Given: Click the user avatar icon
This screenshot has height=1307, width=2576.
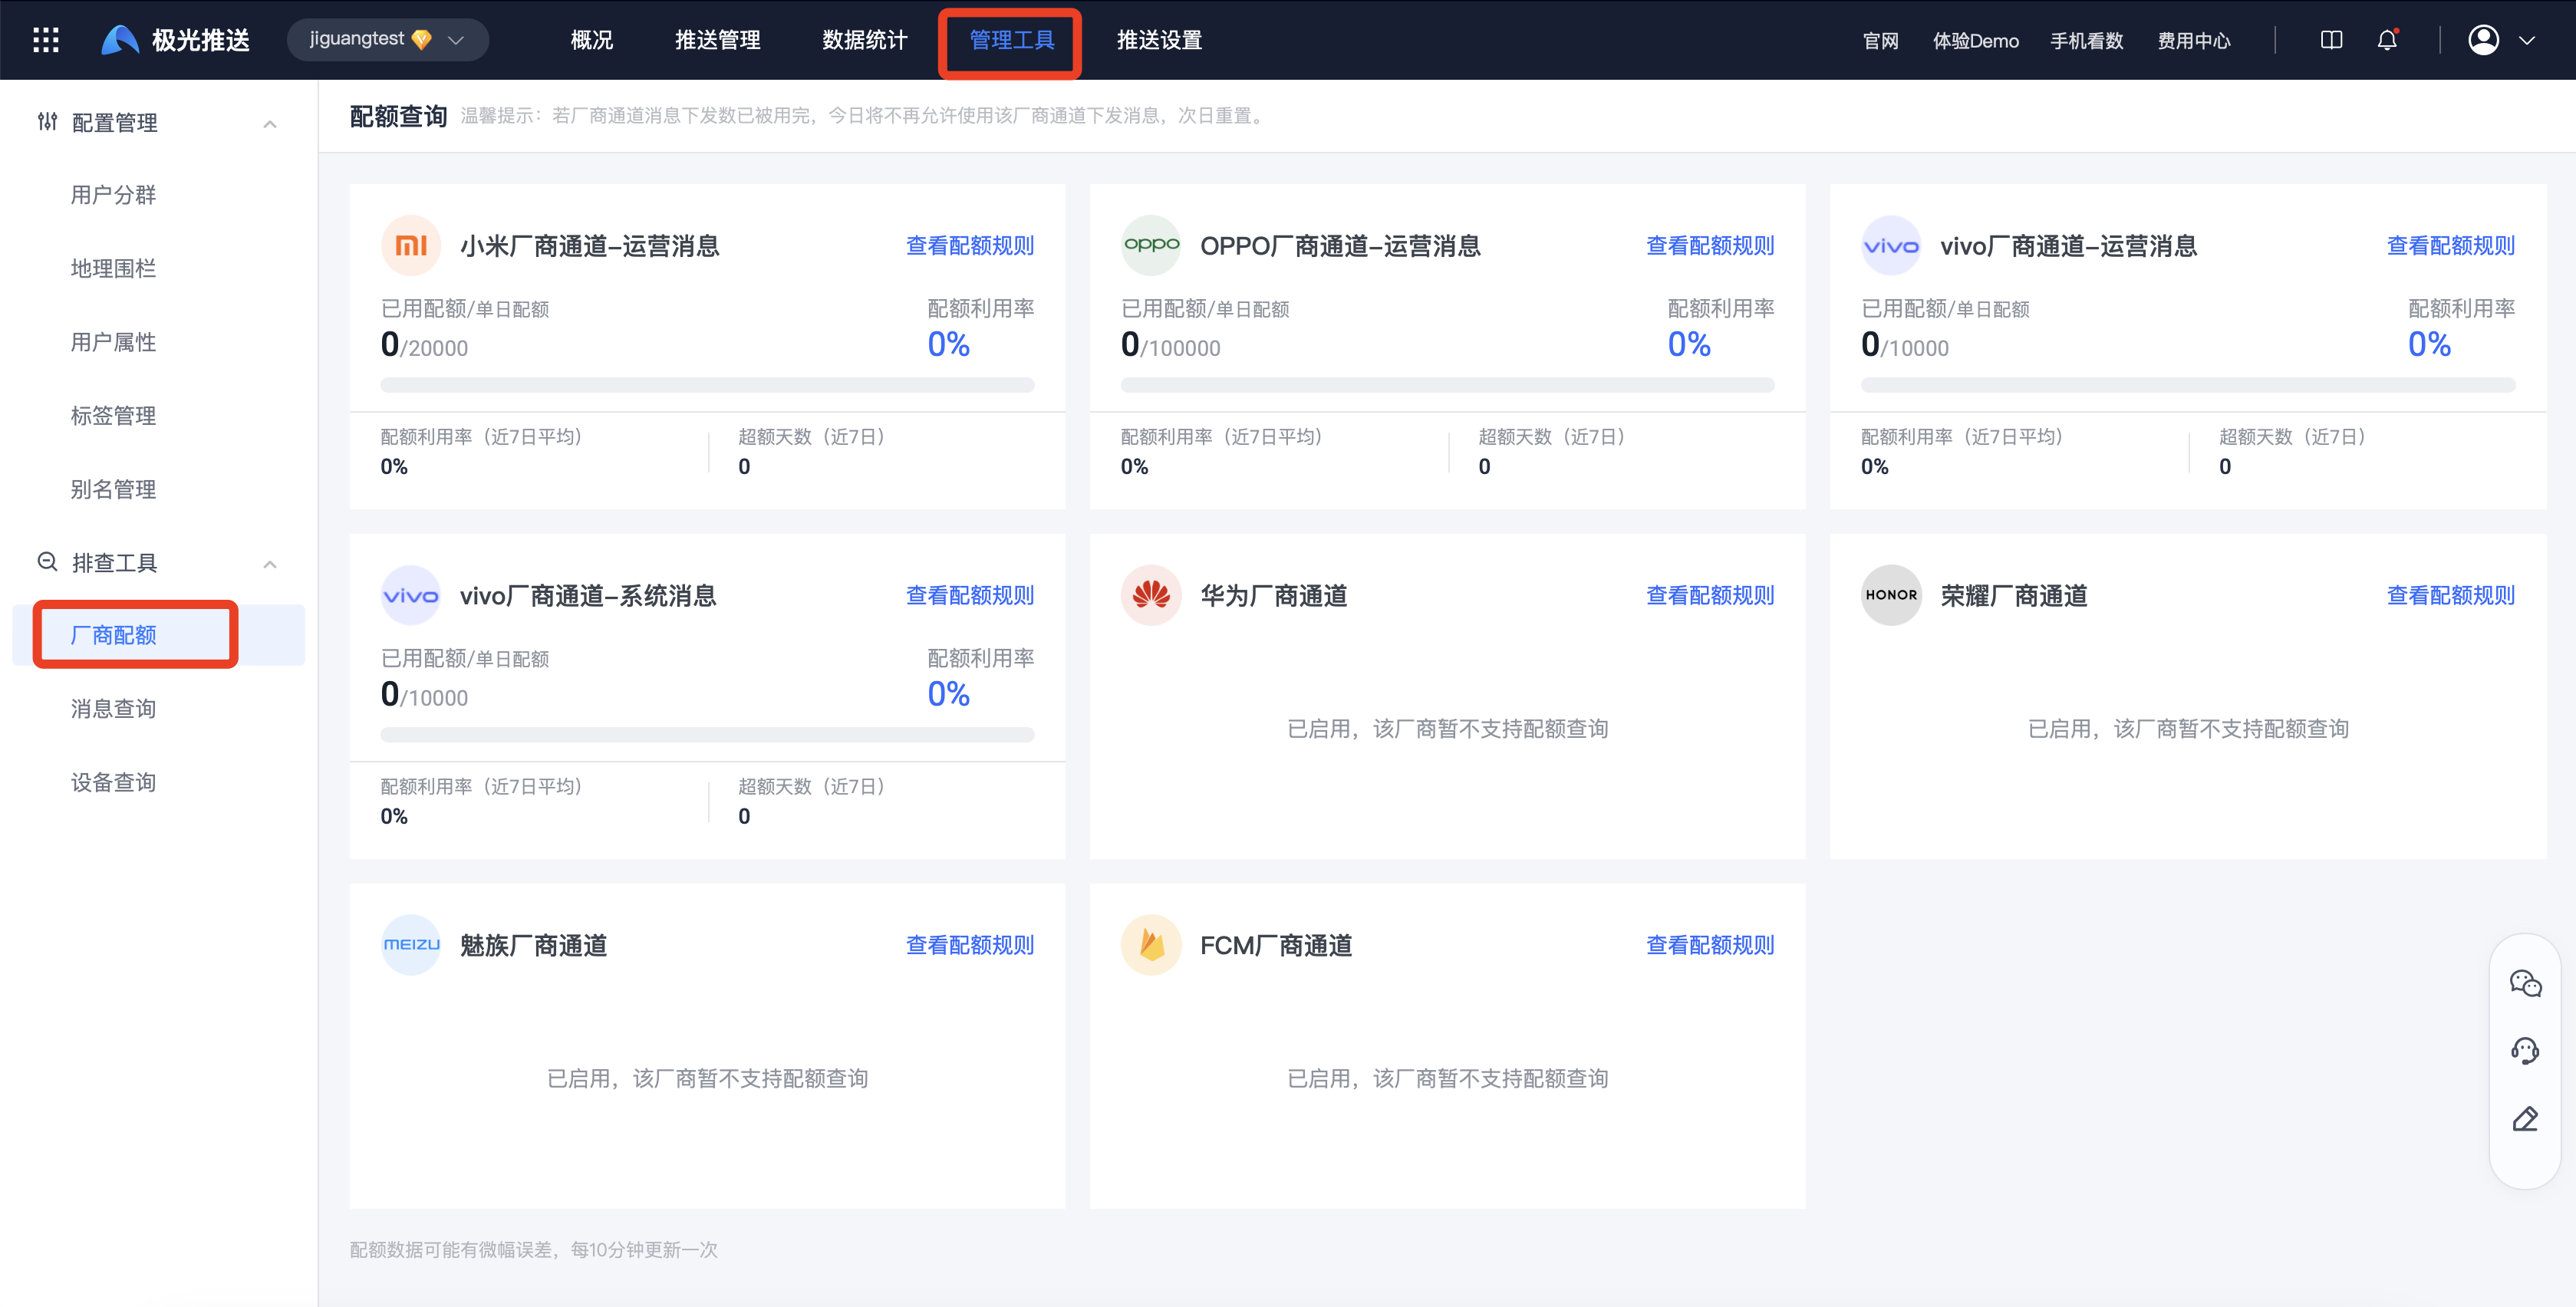Looking at the screenshot, I should (2483, 40).
